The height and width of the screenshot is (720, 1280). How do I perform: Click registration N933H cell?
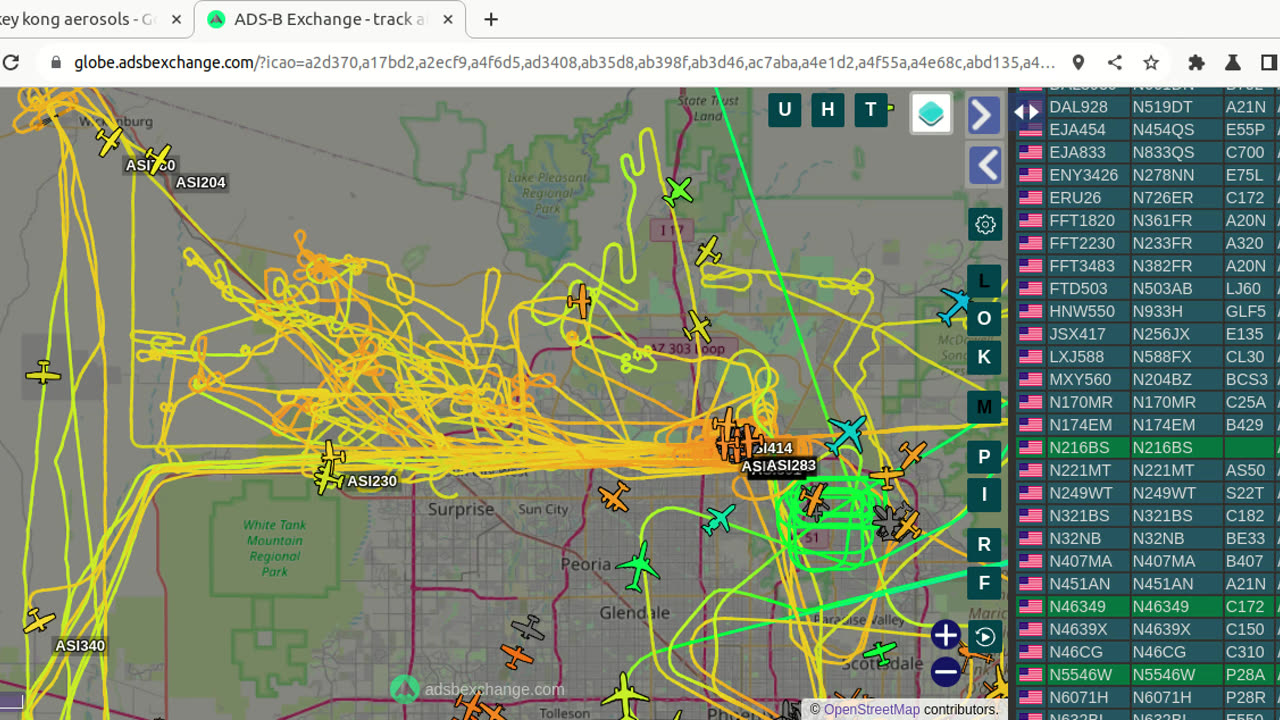(1176, 311)
